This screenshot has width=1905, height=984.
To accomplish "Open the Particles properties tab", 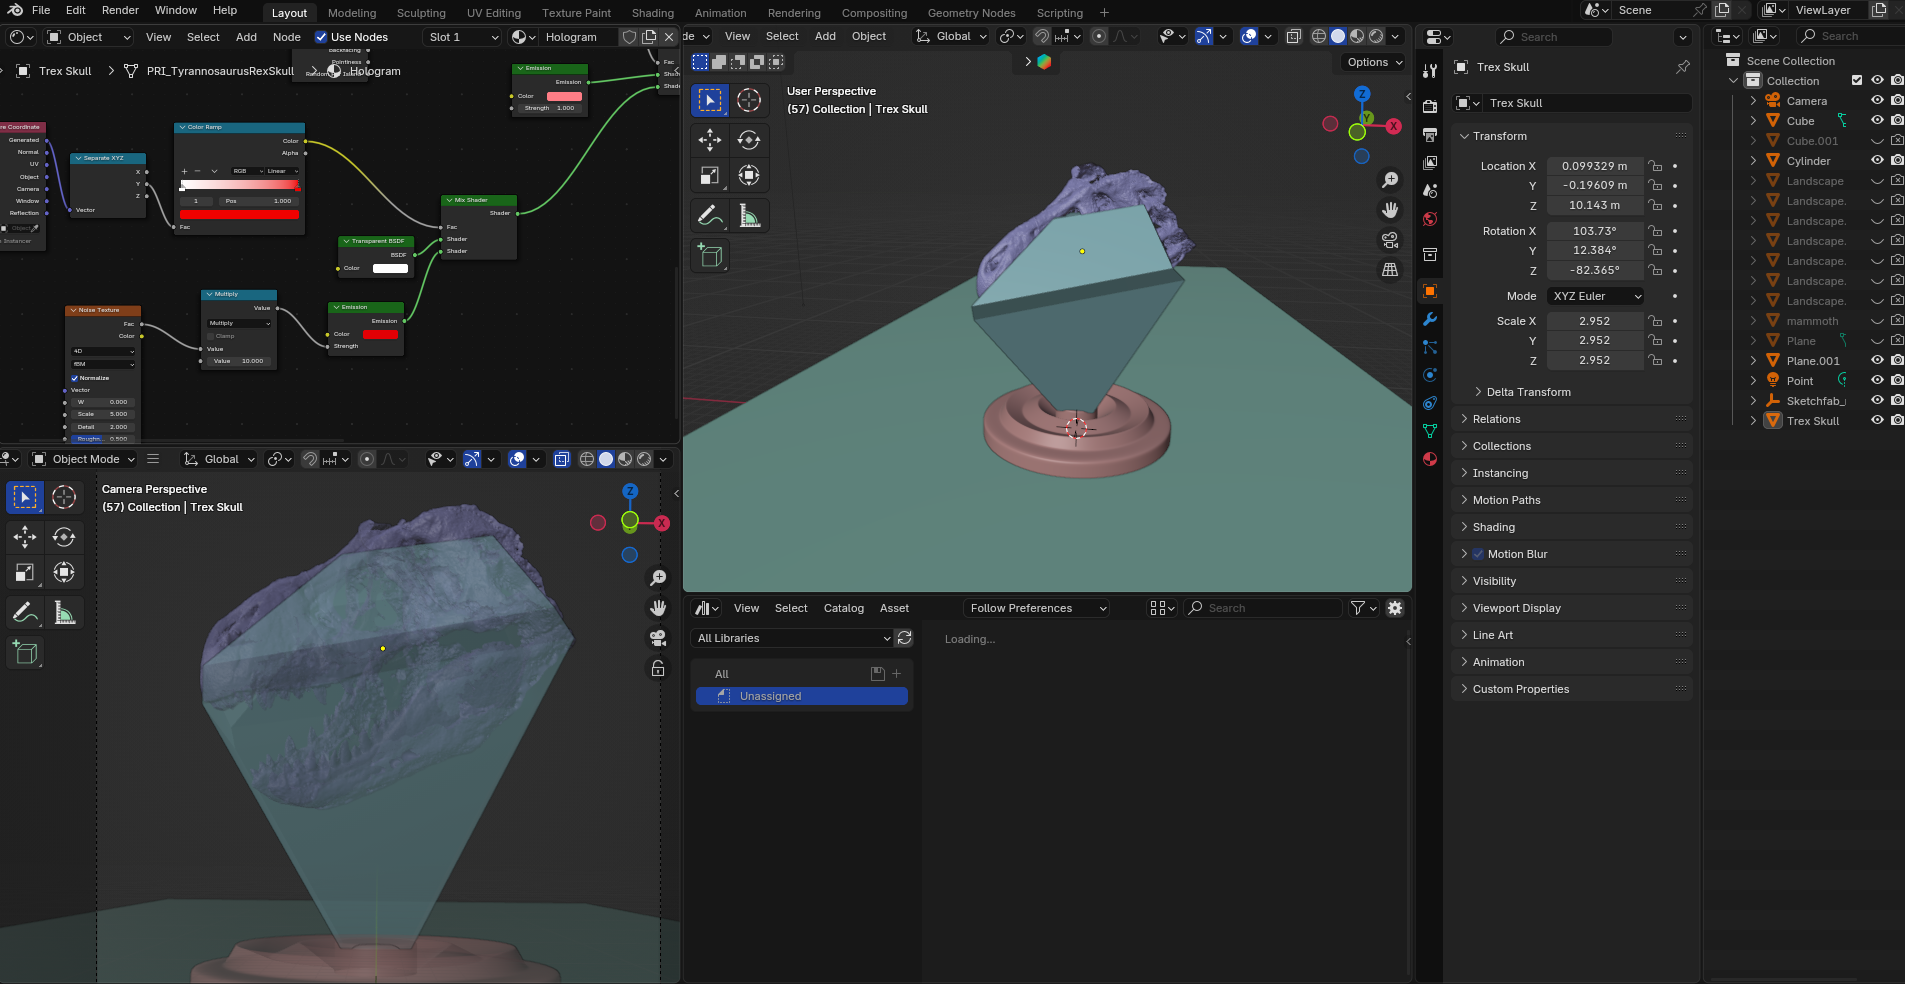I will 1430,347.
